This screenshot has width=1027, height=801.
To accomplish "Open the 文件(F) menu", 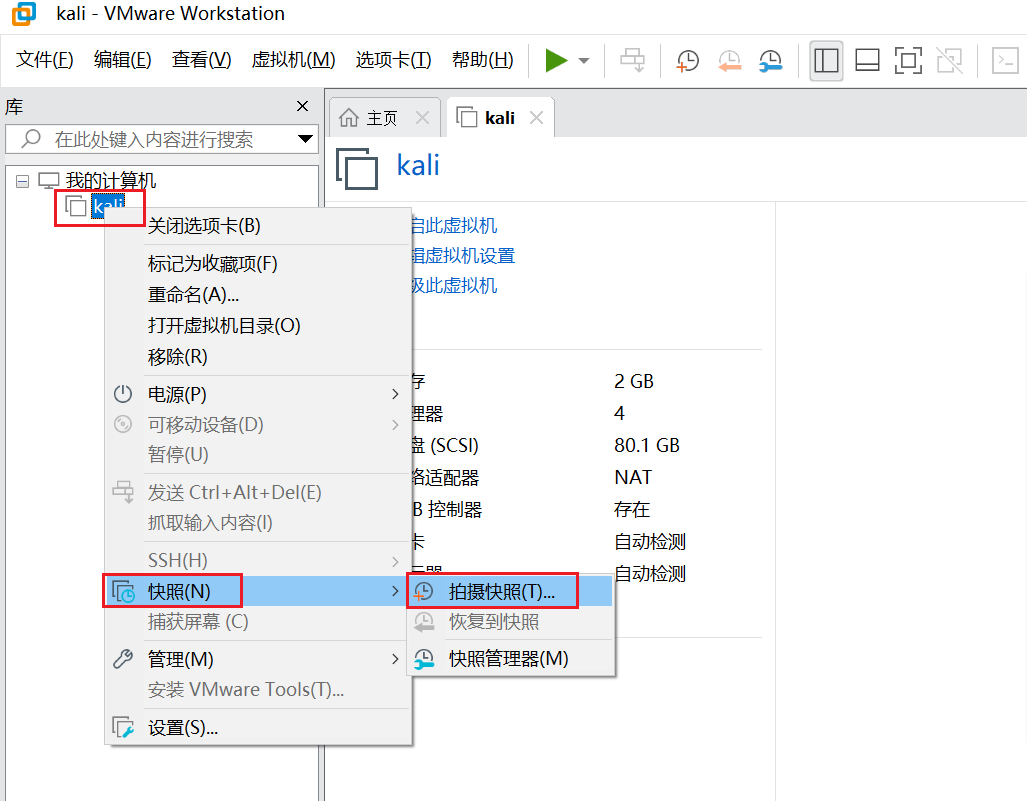I will pyautogui.click(x=45, y=60).
